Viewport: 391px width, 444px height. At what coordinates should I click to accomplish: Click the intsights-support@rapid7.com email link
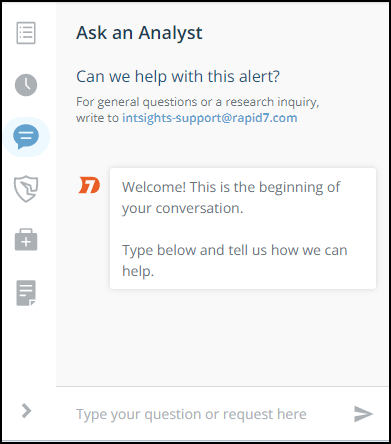point(210,118)
